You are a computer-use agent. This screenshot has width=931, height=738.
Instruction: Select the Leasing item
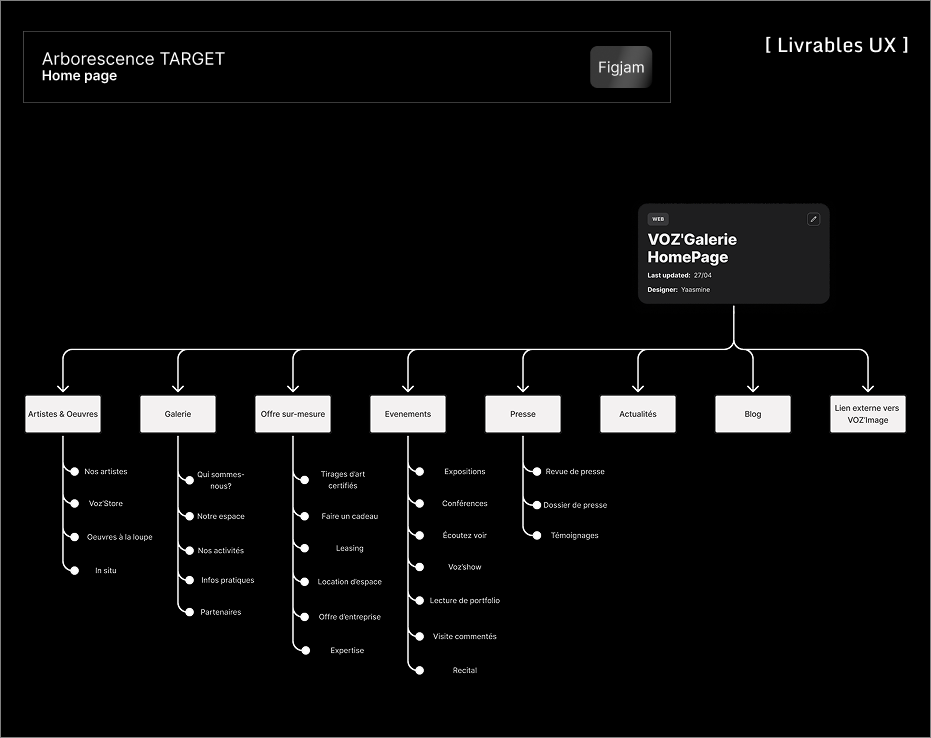coord(350,549)
